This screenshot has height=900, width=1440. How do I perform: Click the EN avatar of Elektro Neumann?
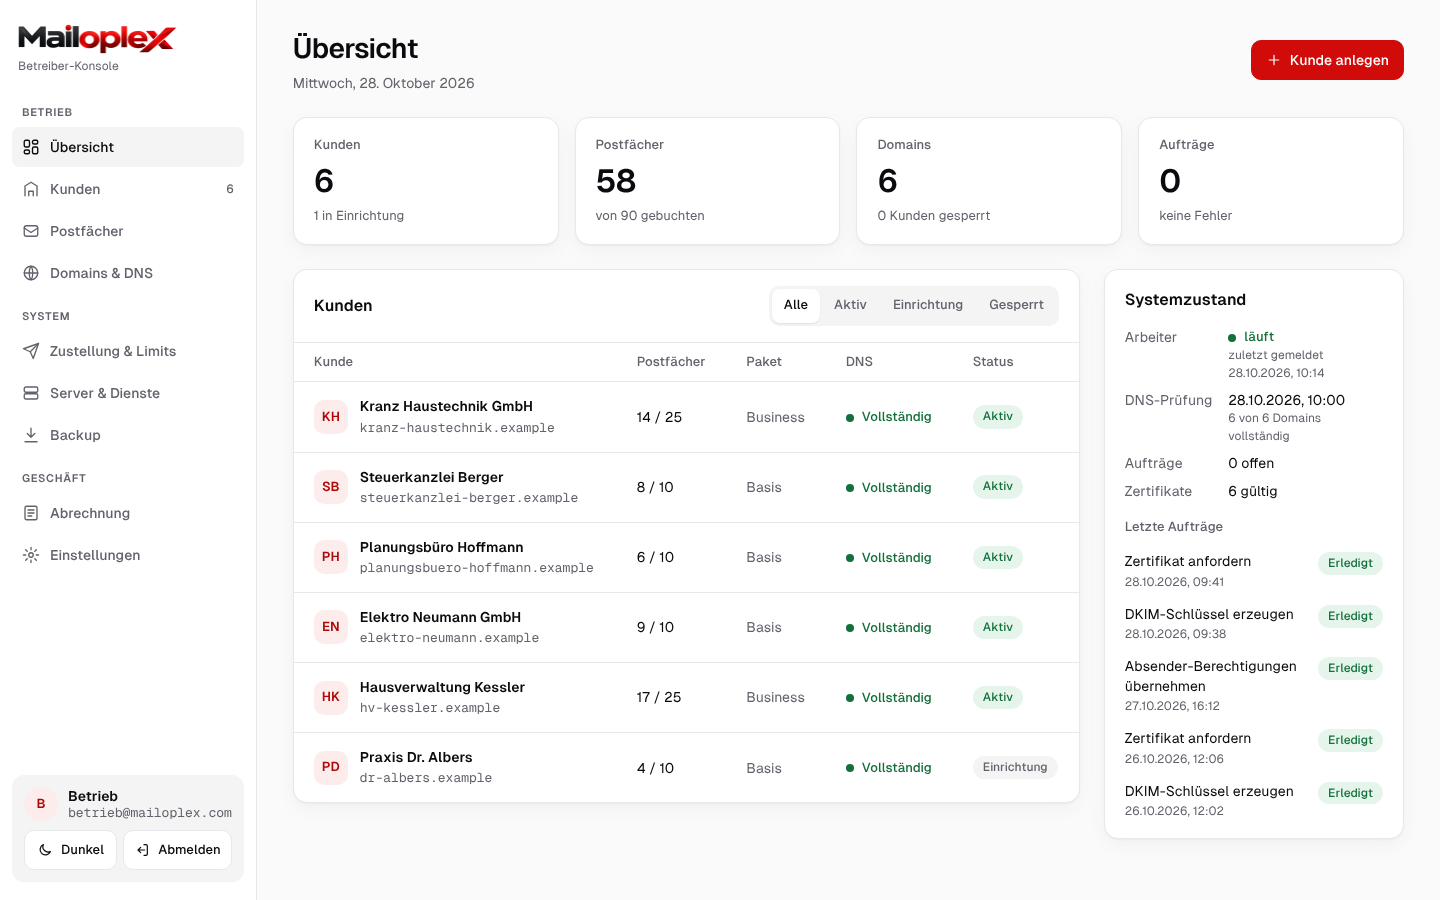[331, 627]
